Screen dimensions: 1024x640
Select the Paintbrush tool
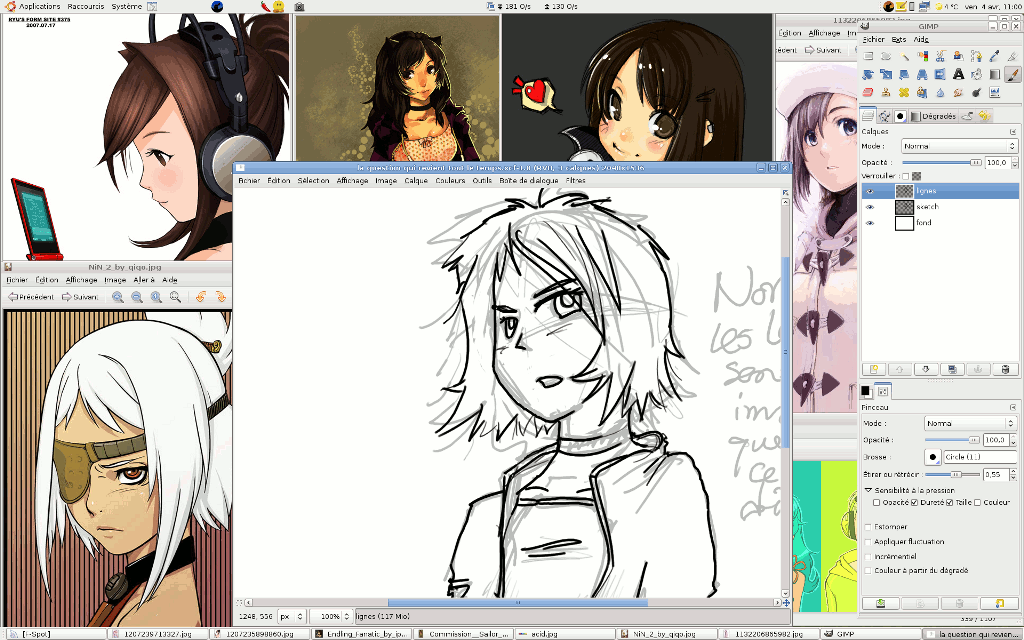coord(1012,74)
